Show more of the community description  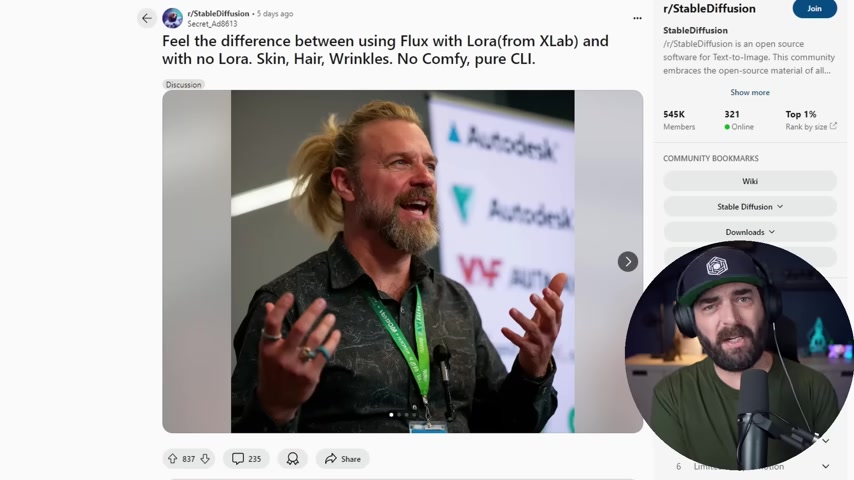click(750, 92)
